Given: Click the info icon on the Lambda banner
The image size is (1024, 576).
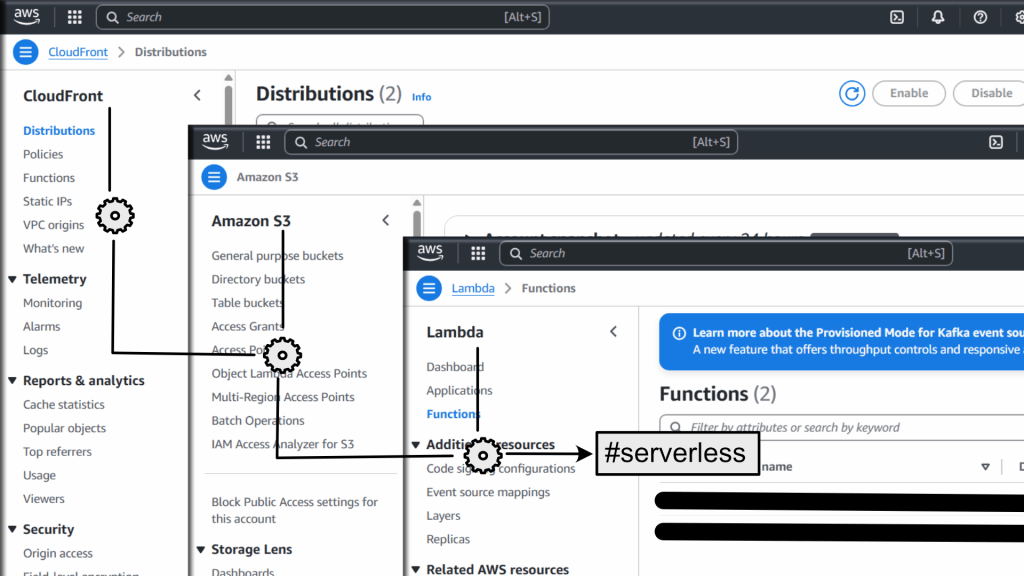Looking at the screenshot, I should 679,332.
